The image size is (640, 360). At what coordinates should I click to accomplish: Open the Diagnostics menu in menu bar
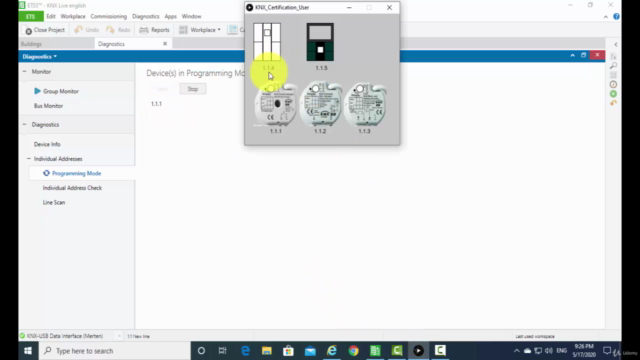pos(146,16)
